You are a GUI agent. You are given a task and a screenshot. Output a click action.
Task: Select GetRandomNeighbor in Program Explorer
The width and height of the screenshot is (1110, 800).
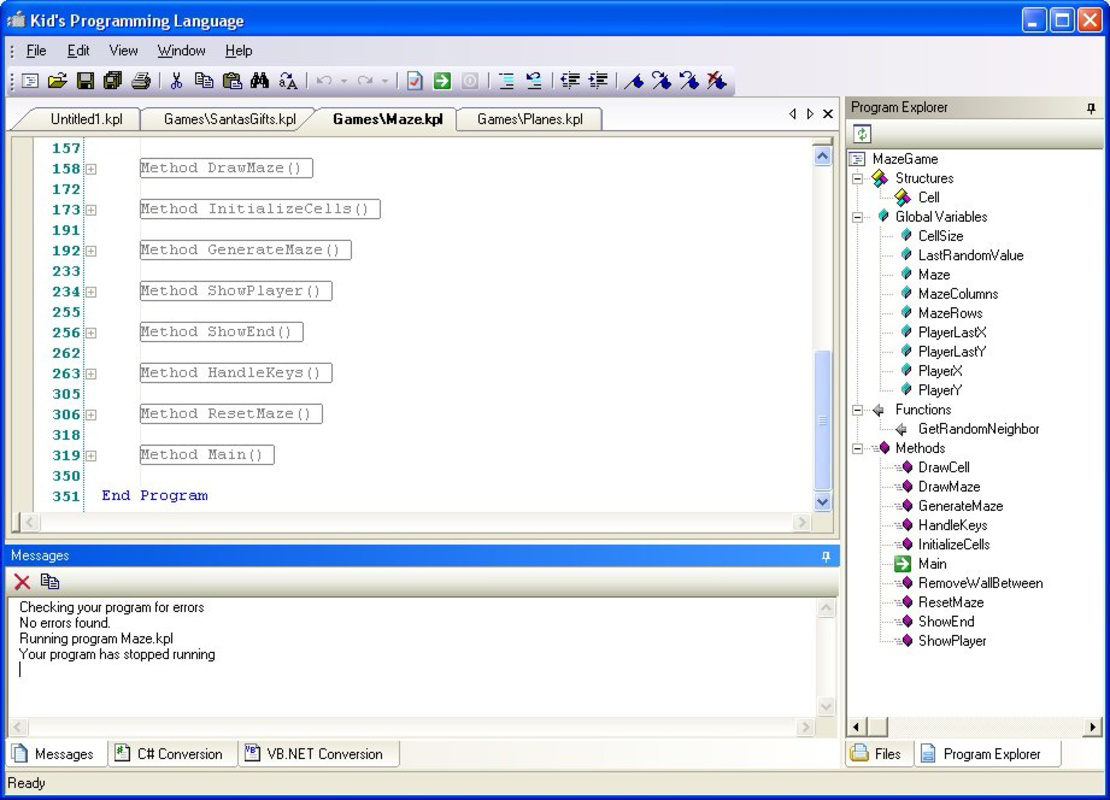(978, 429)
